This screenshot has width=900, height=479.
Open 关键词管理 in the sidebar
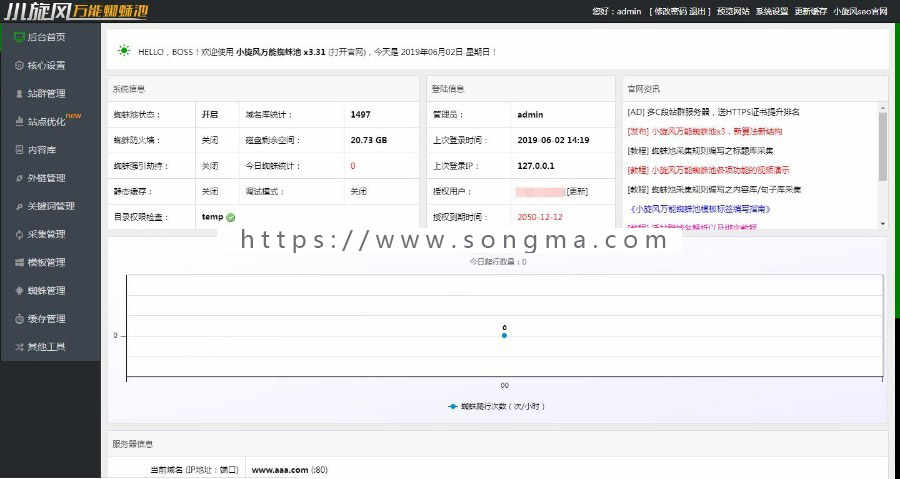click(x=51, y=206)
